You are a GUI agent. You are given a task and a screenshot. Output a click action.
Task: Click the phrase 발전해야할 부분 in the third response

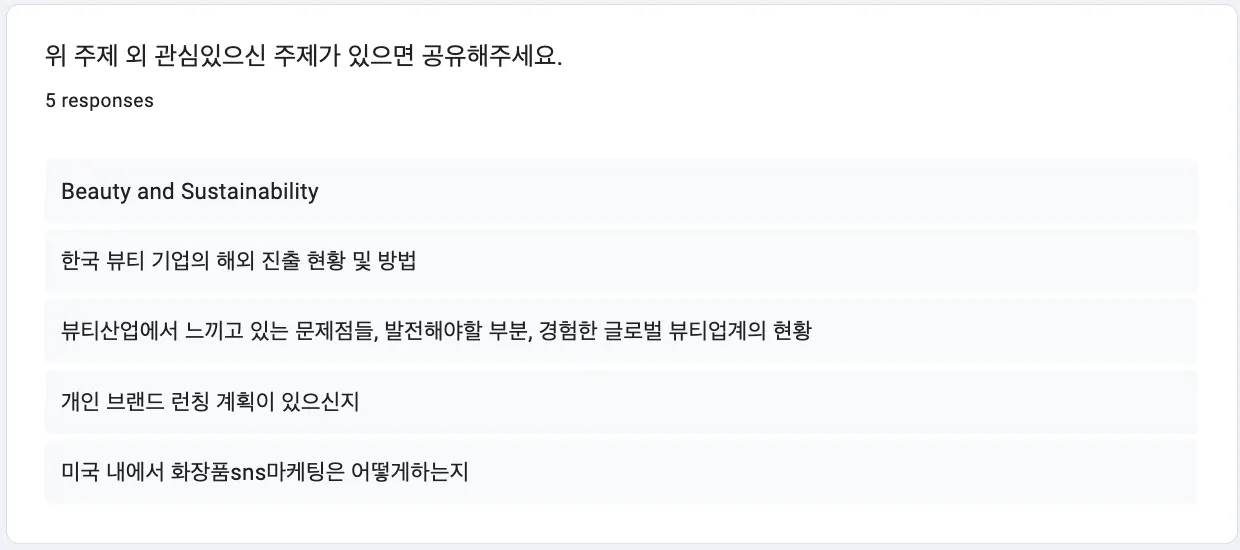coord(455,332)
